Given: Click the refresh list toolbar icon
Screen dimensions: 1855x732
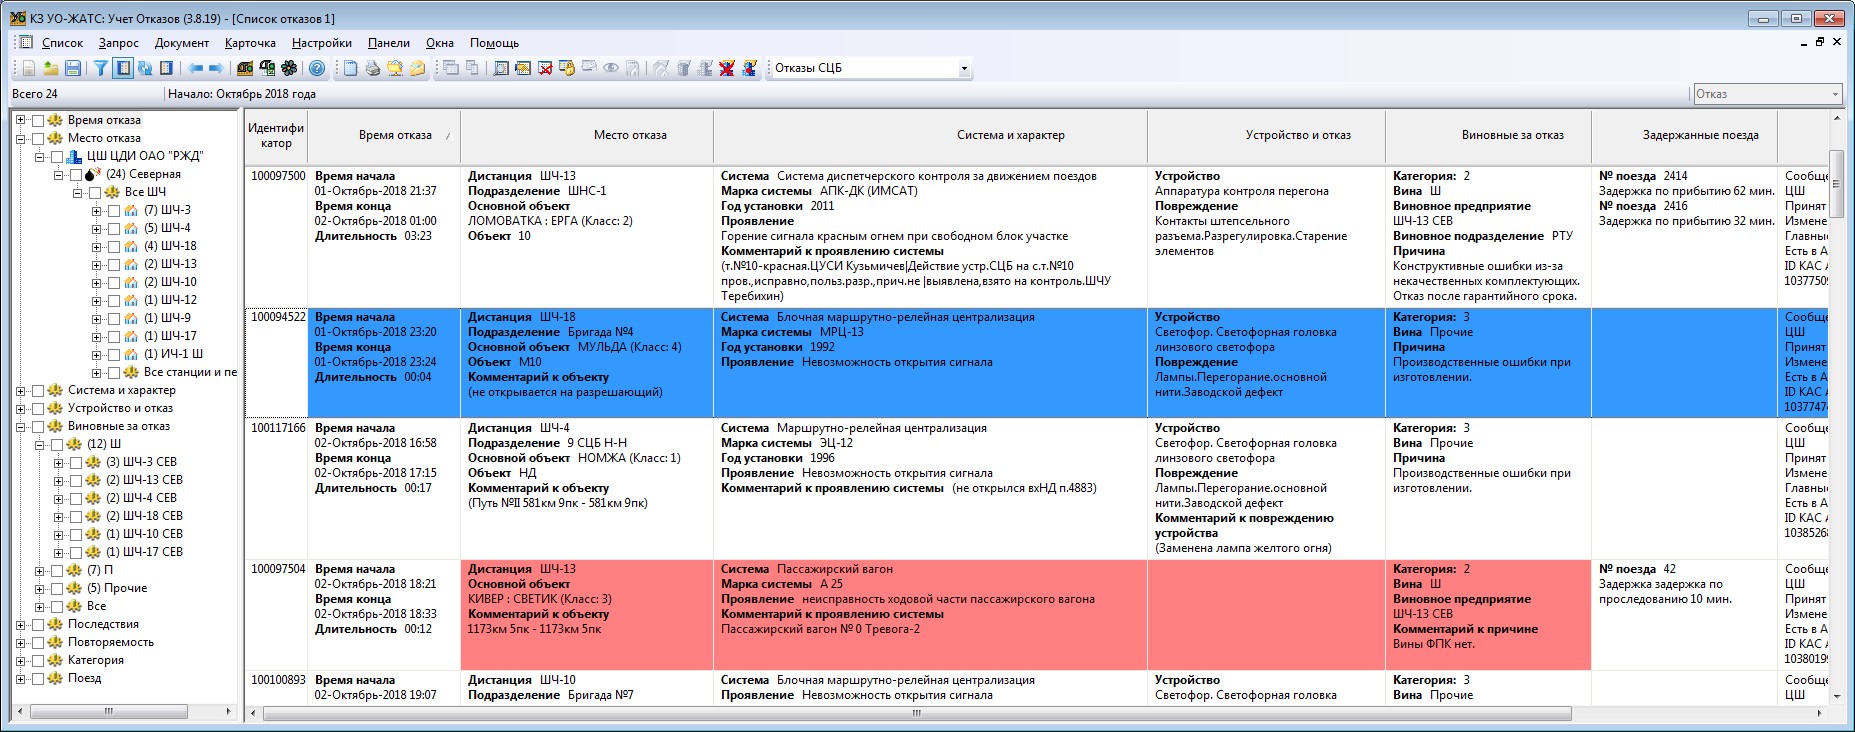Looking at the screenshot, I should coord(145,68).
